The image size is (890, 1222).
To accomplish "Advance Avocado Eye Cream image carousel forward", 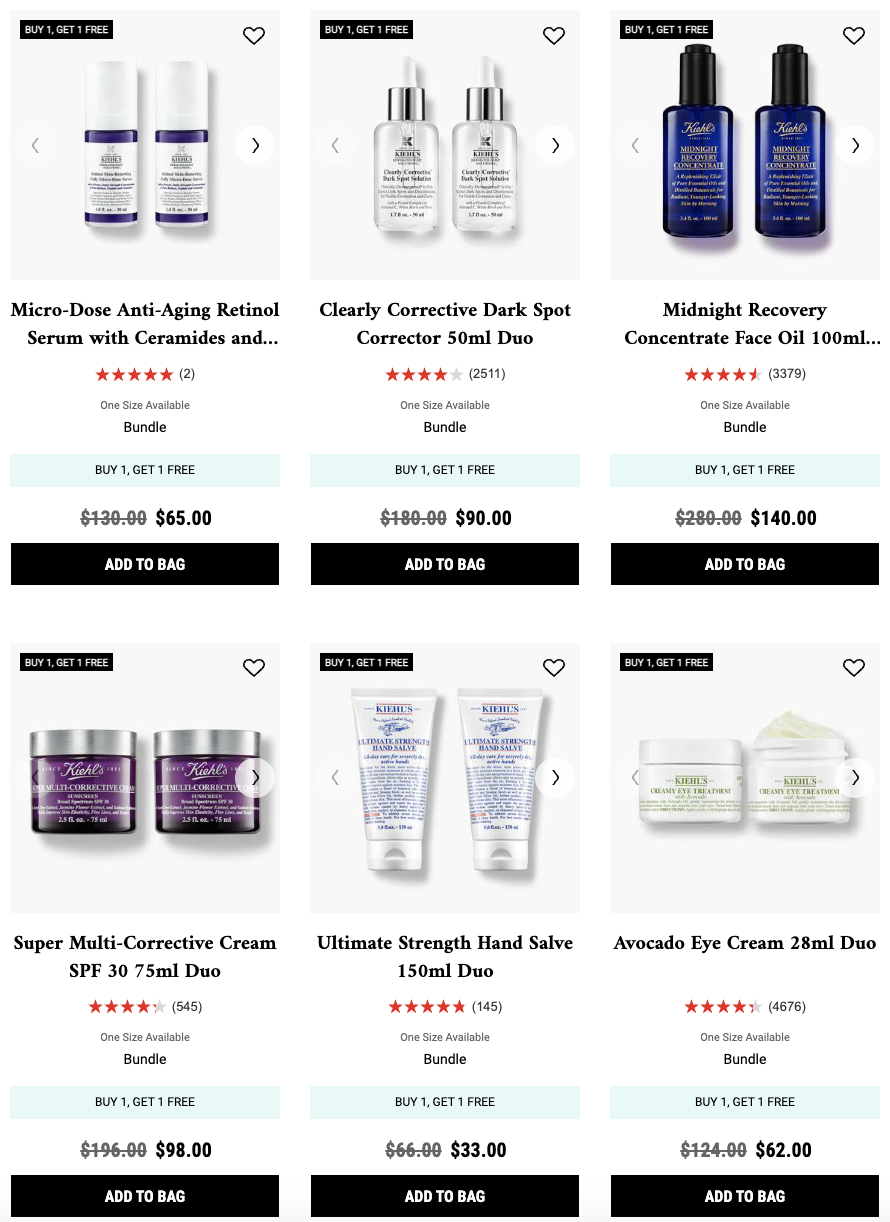I will [855, 777].
